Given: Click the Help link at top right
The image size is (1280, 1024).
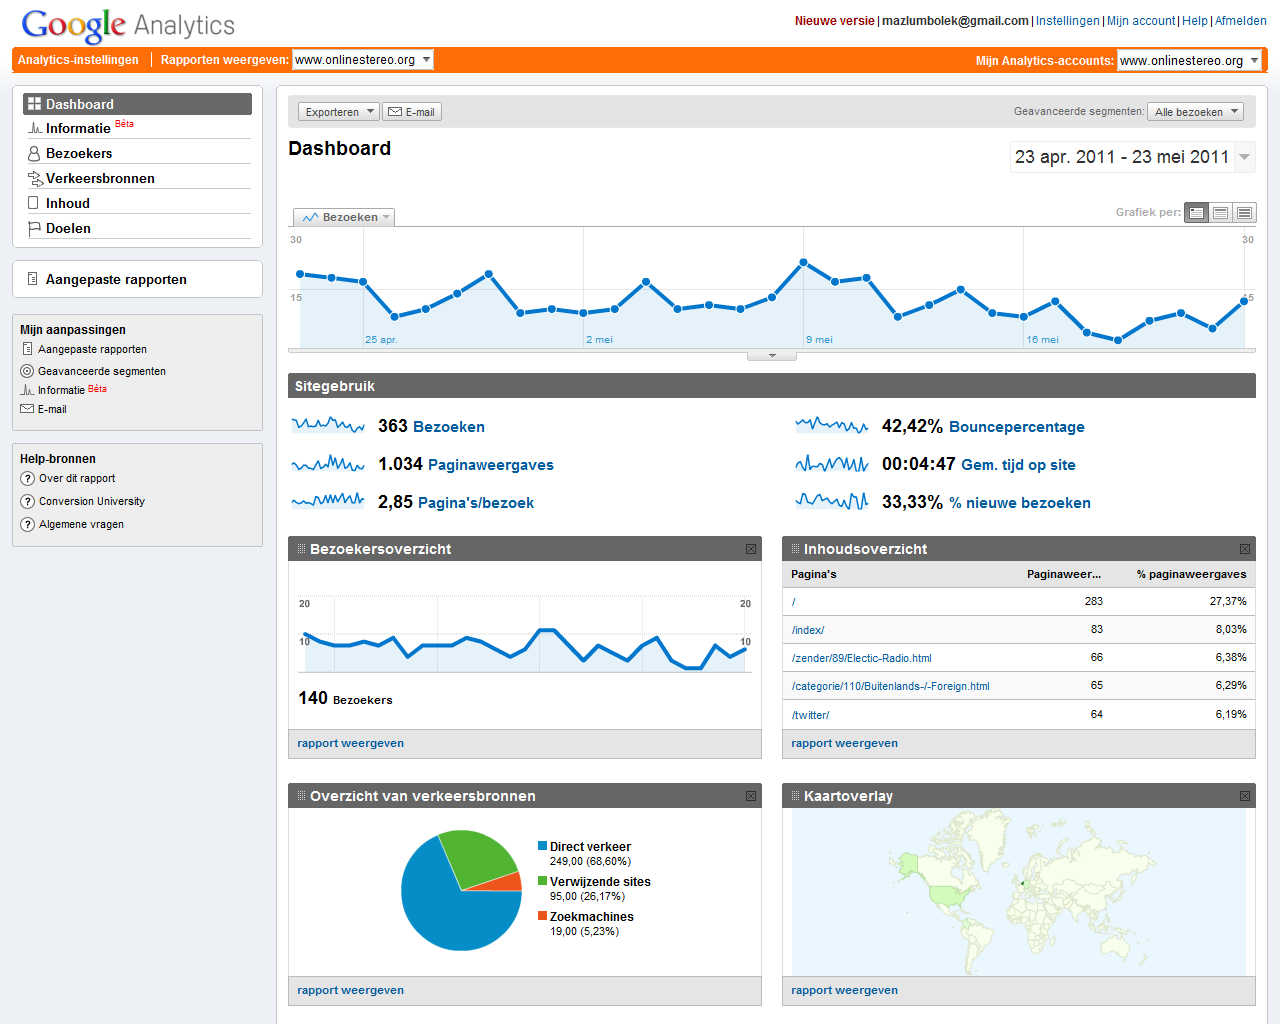Looking at the screenshot, I should tap(1195, 21).
